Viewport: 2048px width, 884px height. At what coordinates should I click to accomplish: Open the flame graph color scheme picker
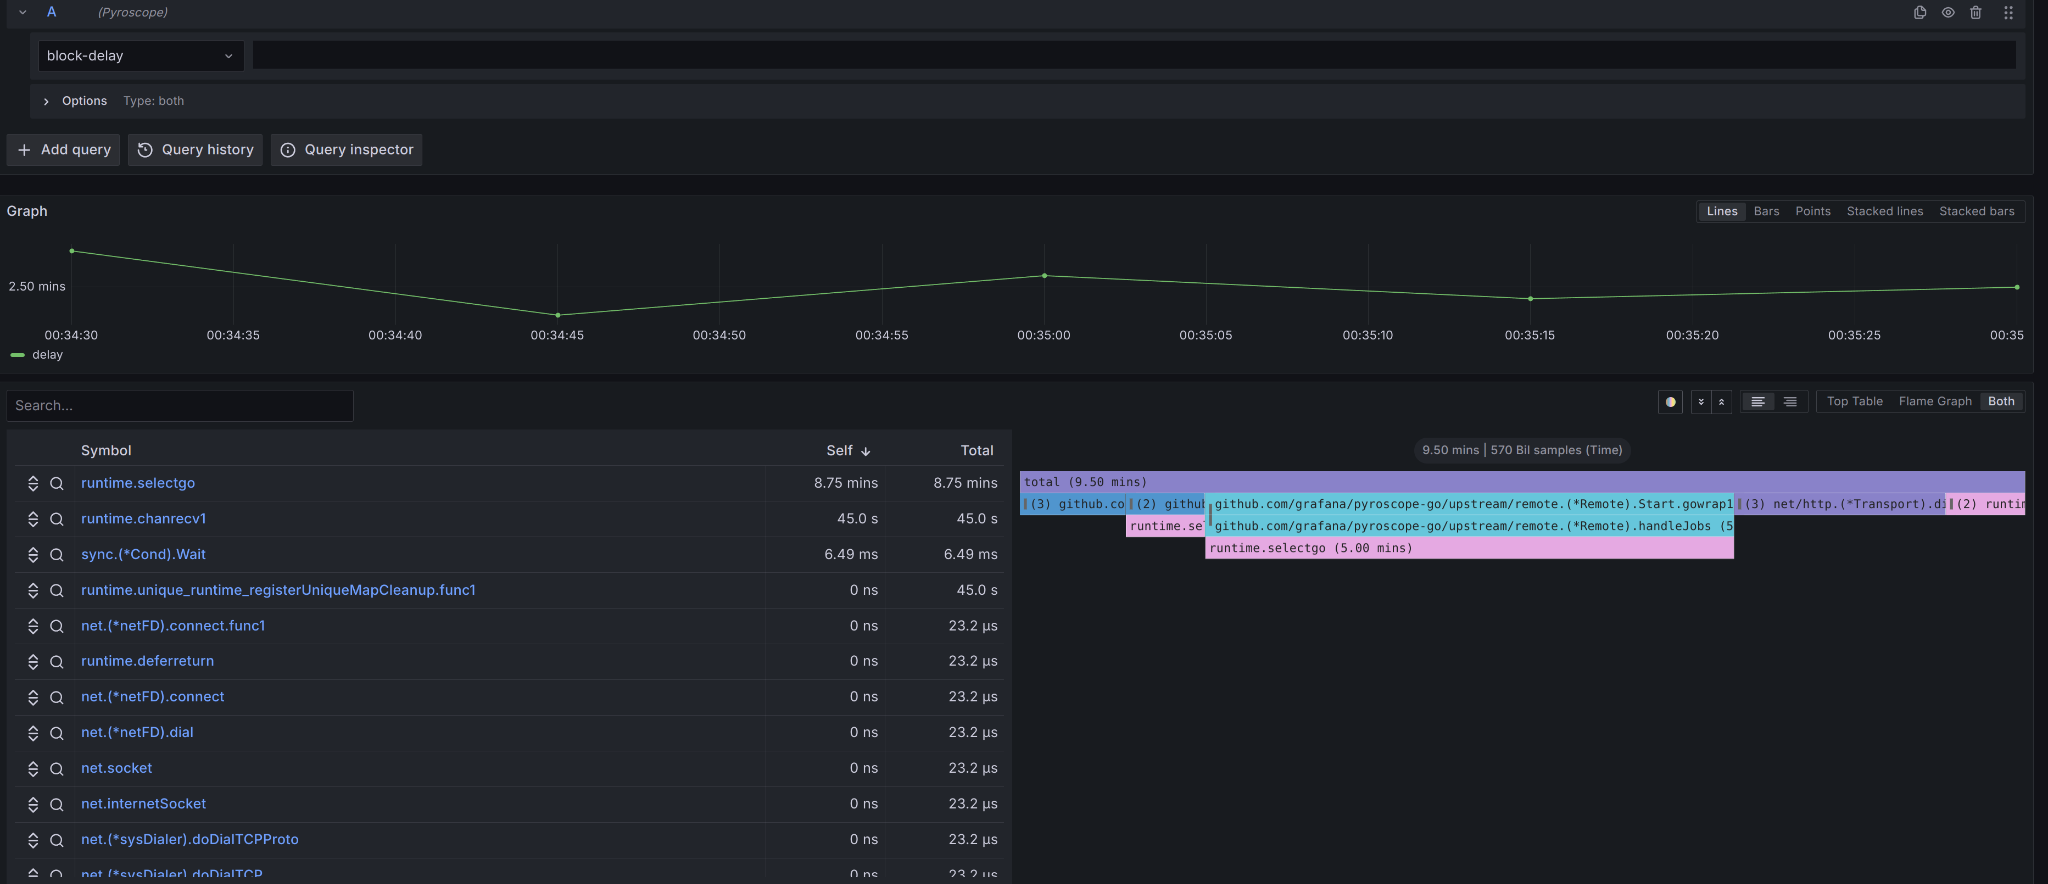pos(1670,402)
